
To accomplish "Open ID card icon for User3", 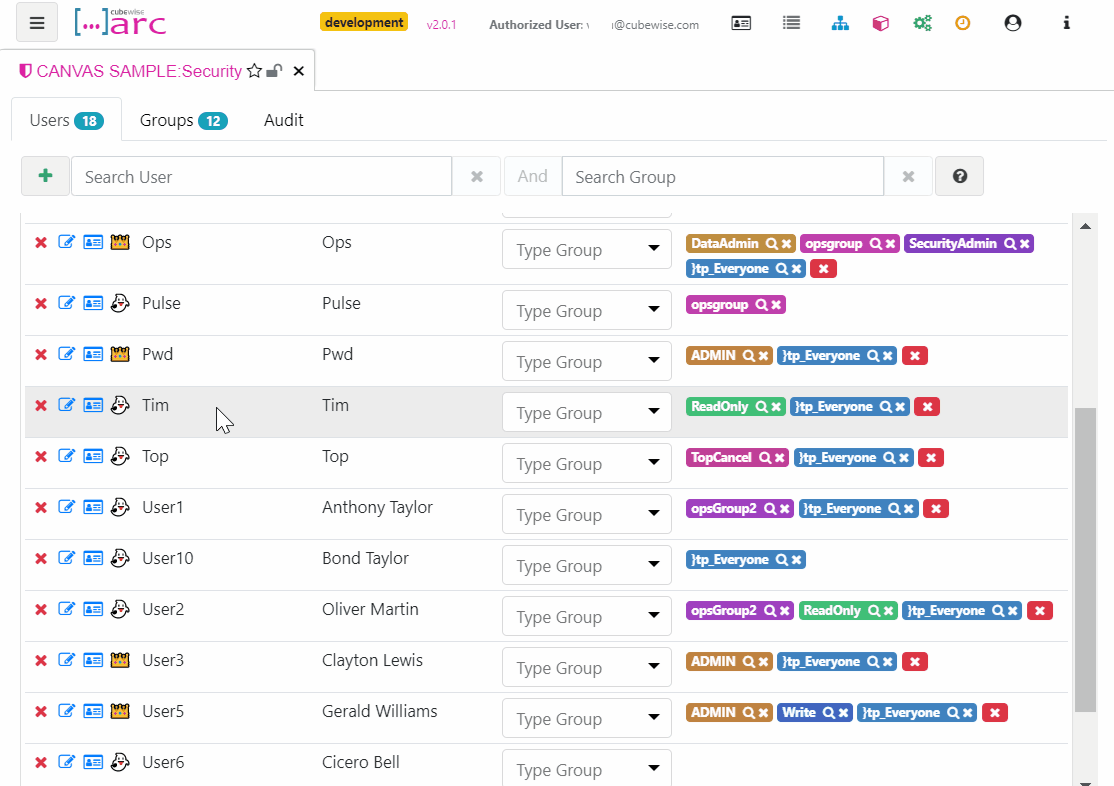I will 93,660.
